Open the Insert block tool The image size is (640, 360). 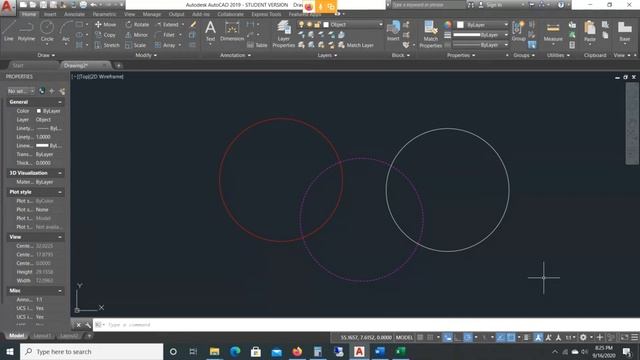(393, 31)
